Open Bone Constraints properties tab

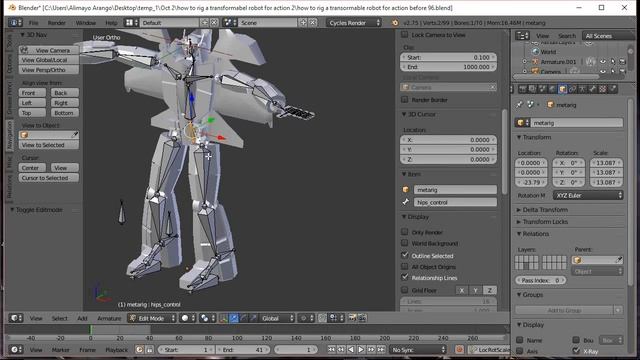(x=602, y=89)
